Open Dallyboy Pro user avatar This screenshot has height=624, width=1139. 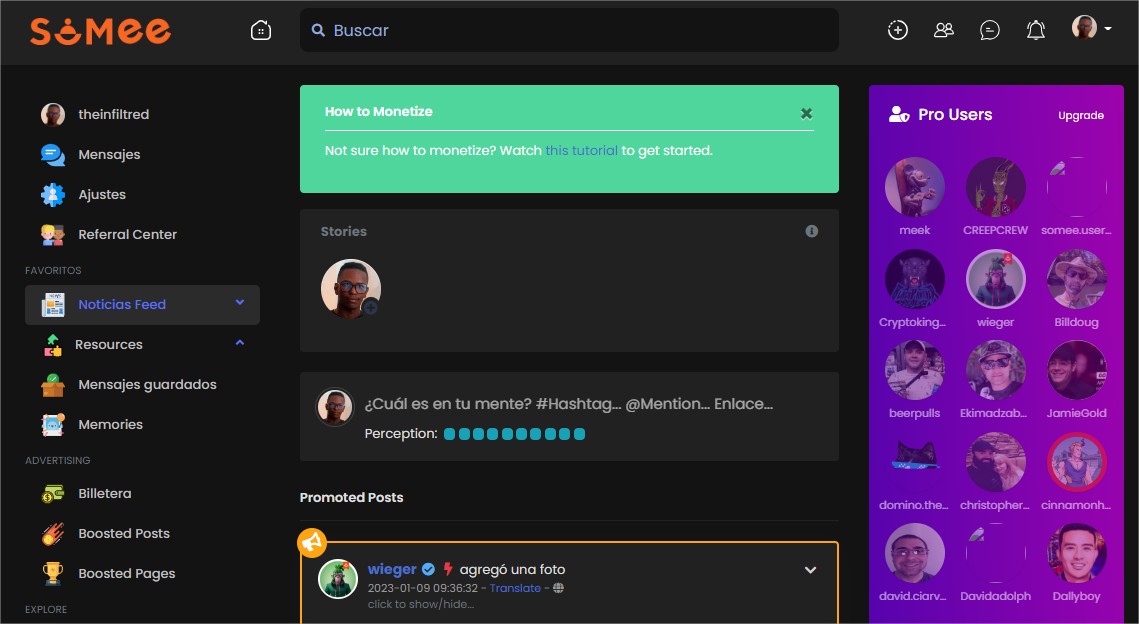[1077, 553]
